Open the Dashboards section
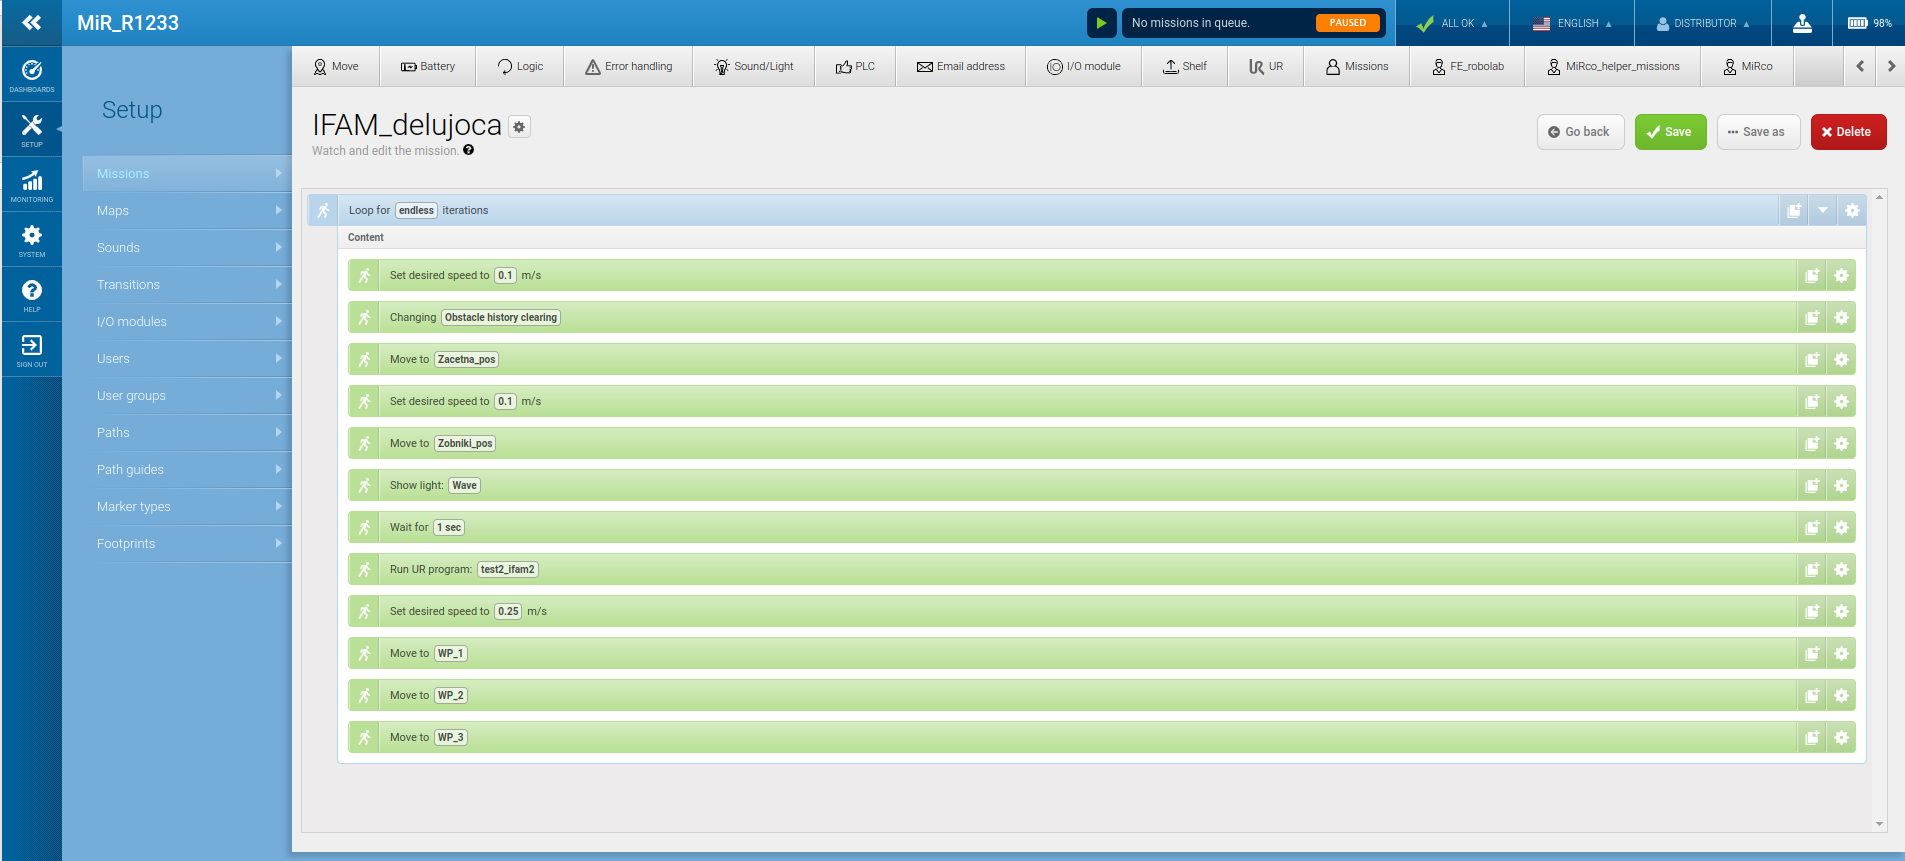 tap(32, 74)
